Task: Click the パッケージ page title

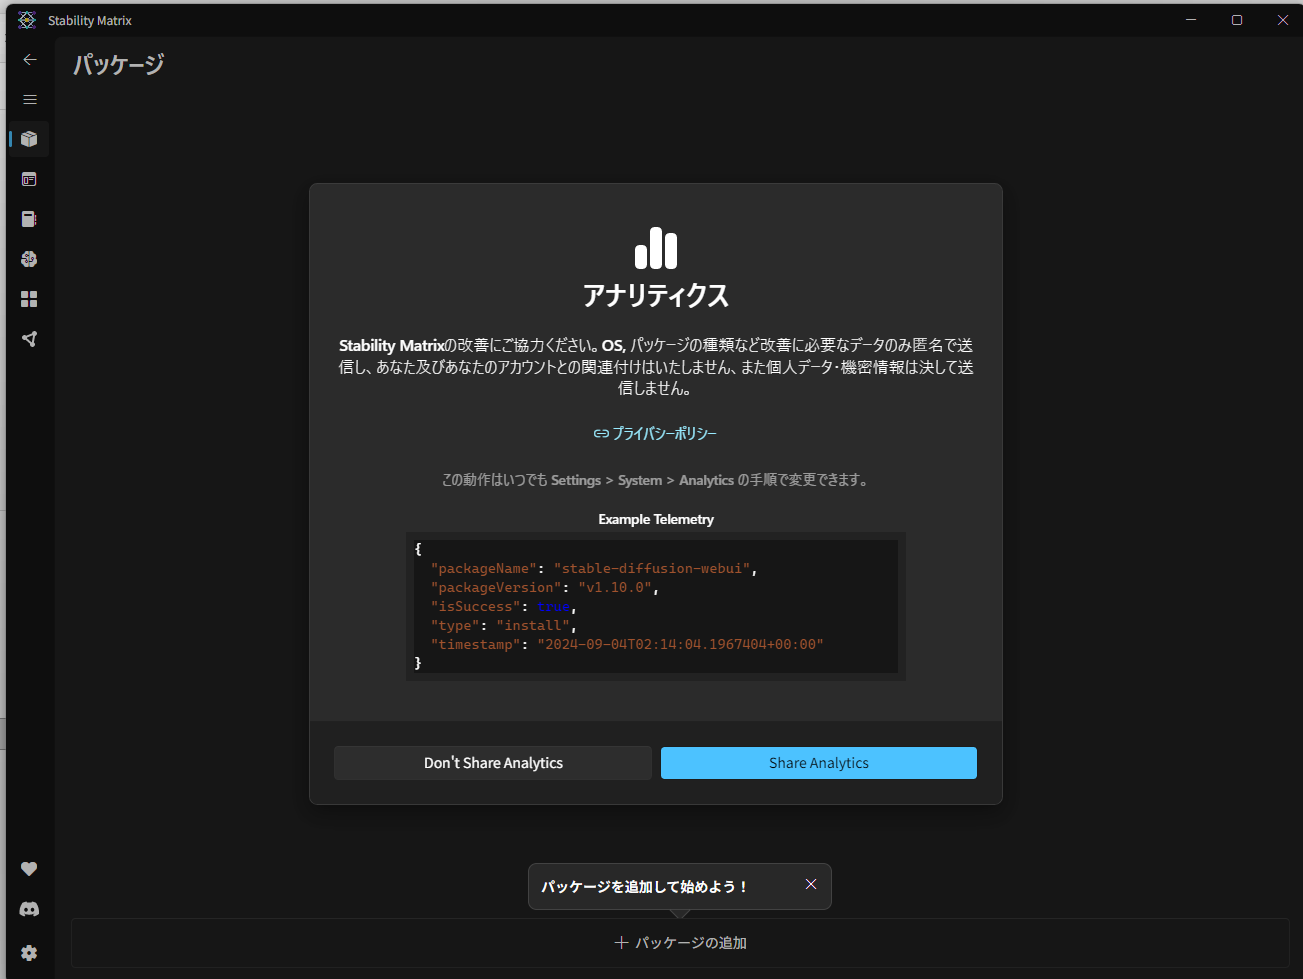Action: point(119,65)
